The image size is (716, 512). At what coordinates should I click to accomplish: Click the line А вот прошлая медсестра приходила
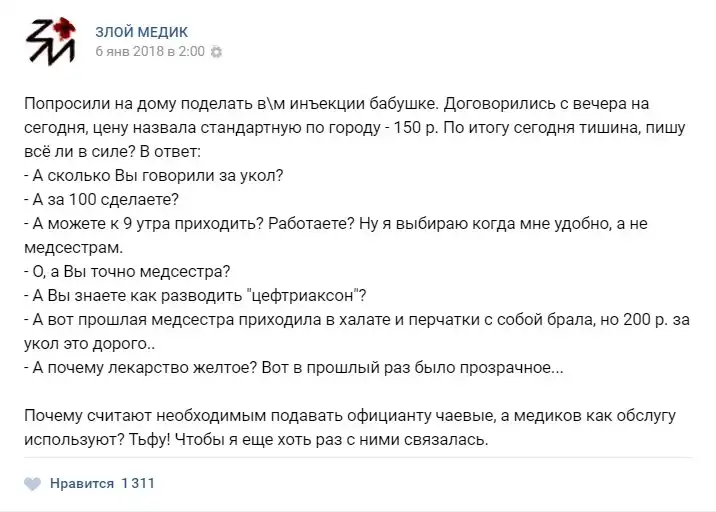(300, 318)
